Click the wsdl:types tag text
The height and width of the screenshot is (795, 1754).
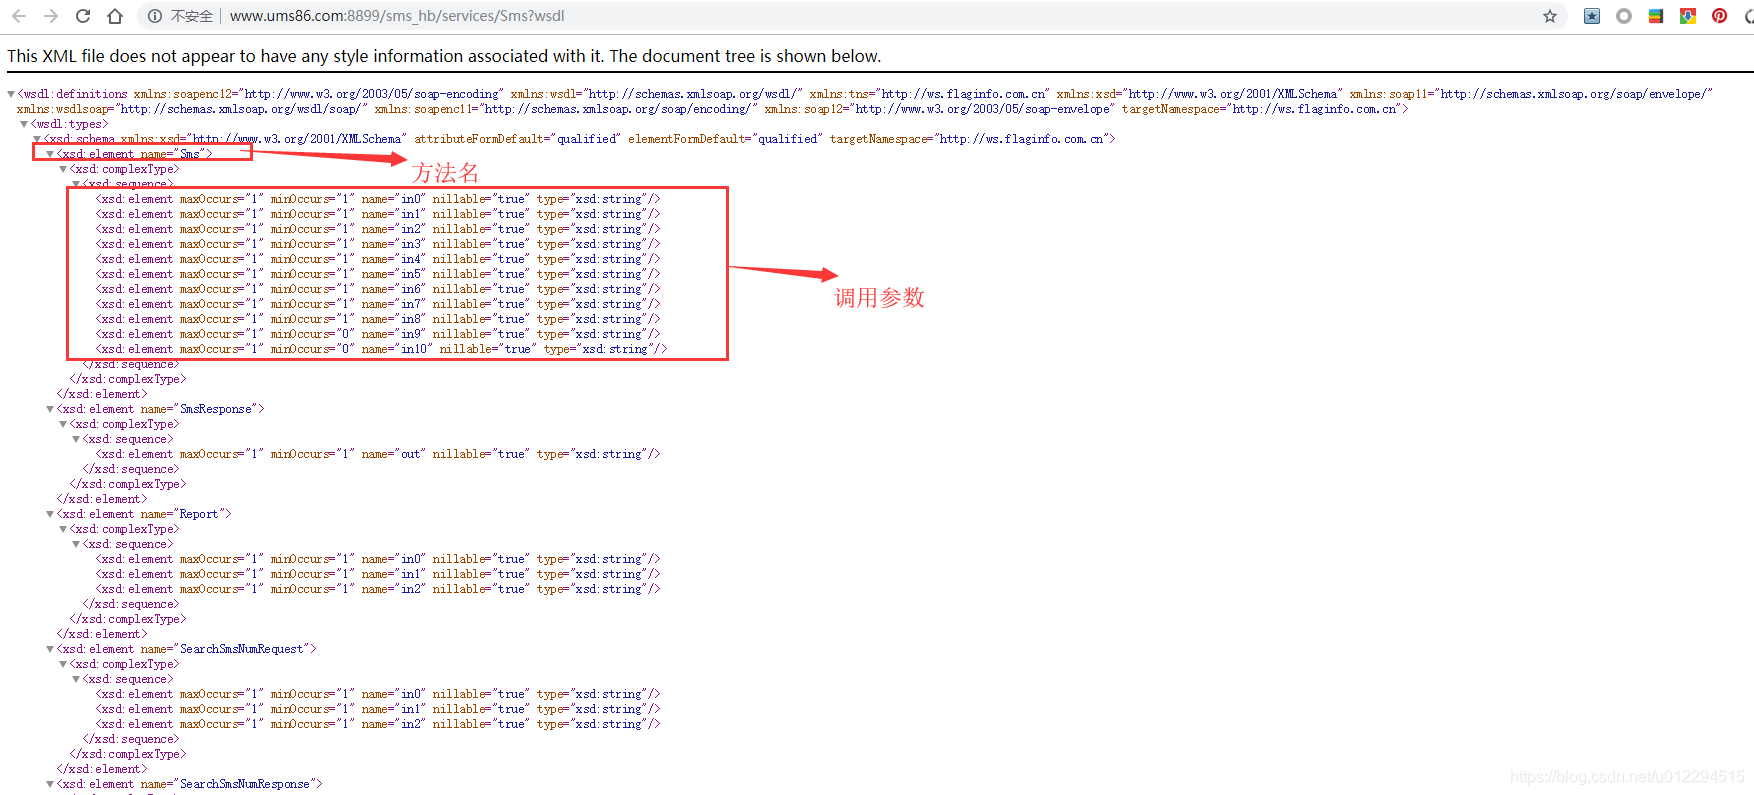pos(69,124)
